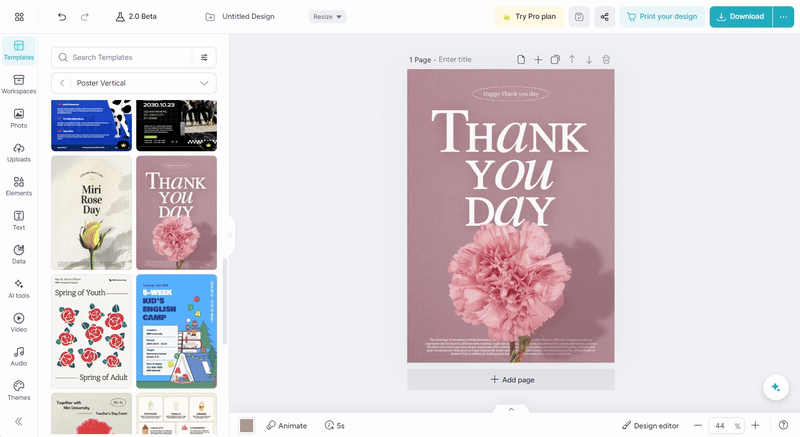Select the Templates sidebar tab

pos(19,50)
